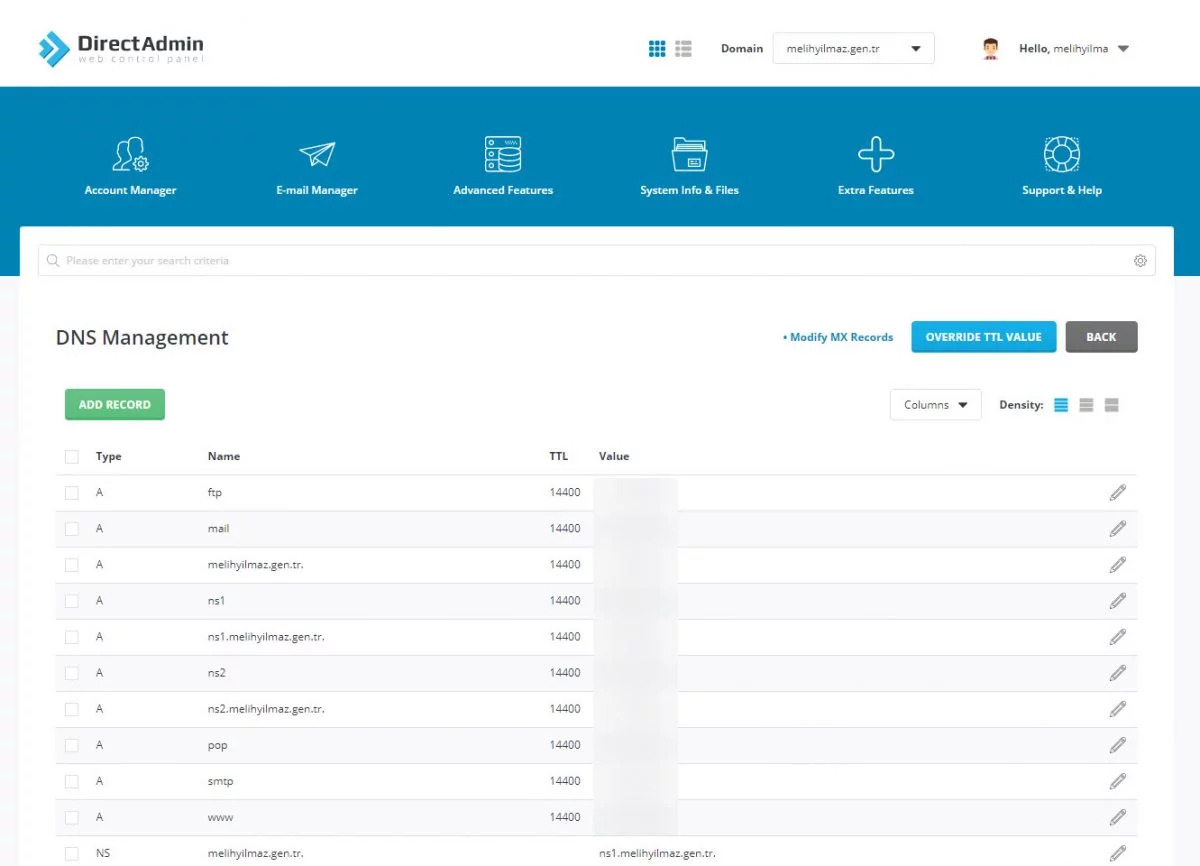Click the user avatar icon
This screenshot has width=1200, height=866.
point(990,48)
